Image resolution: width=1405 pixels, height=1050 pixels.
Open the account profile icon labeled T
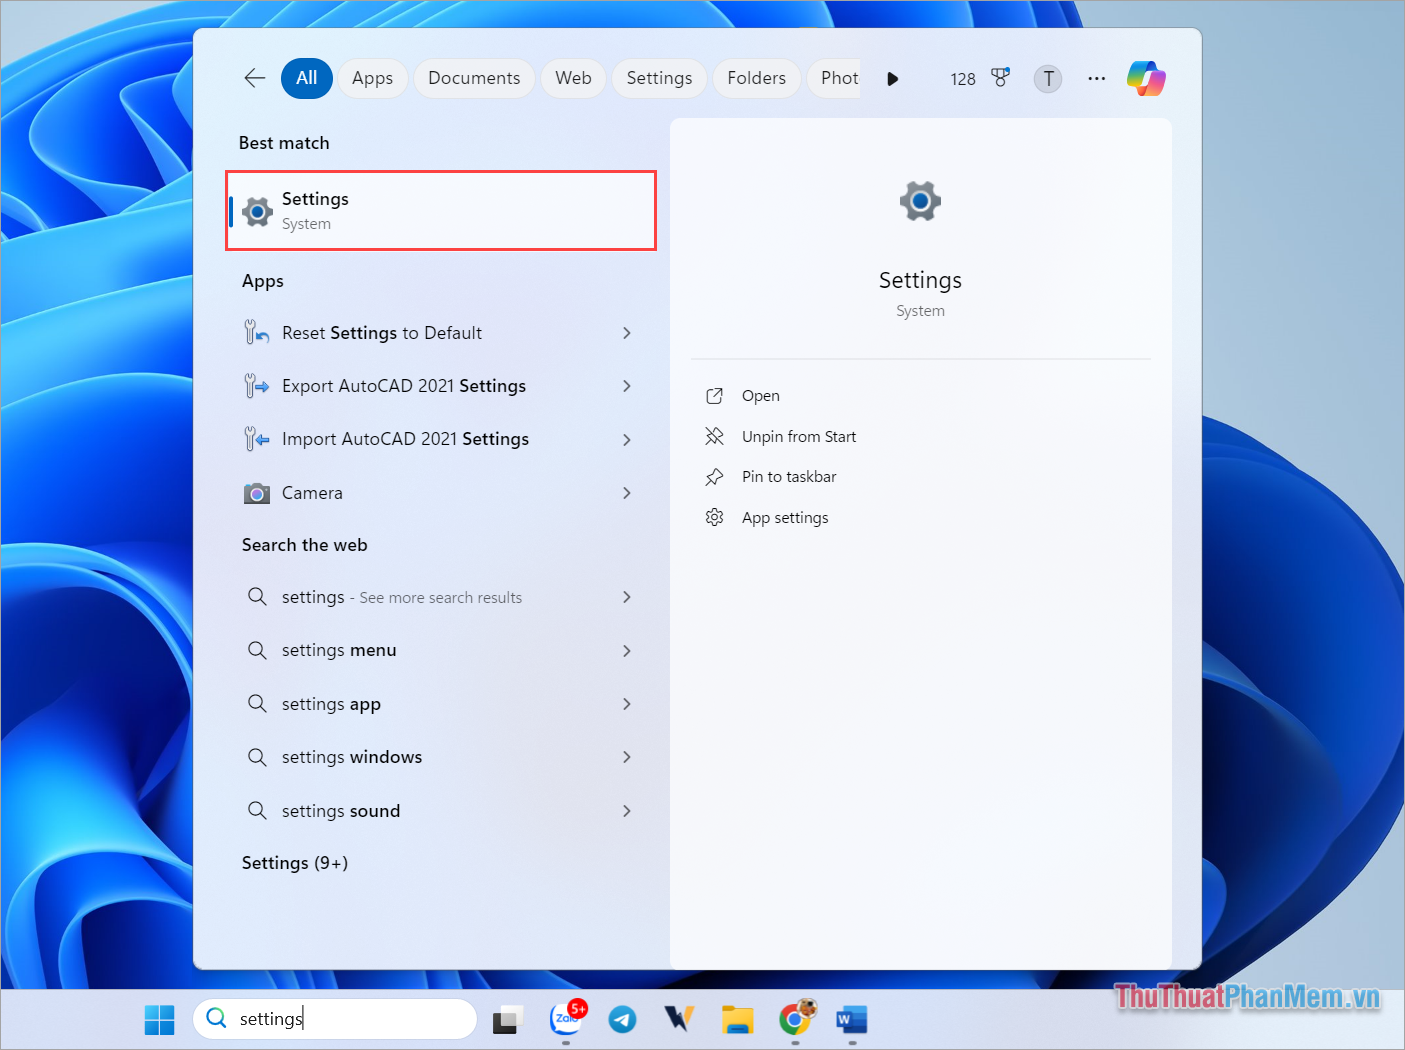(x=1047, y=78)
